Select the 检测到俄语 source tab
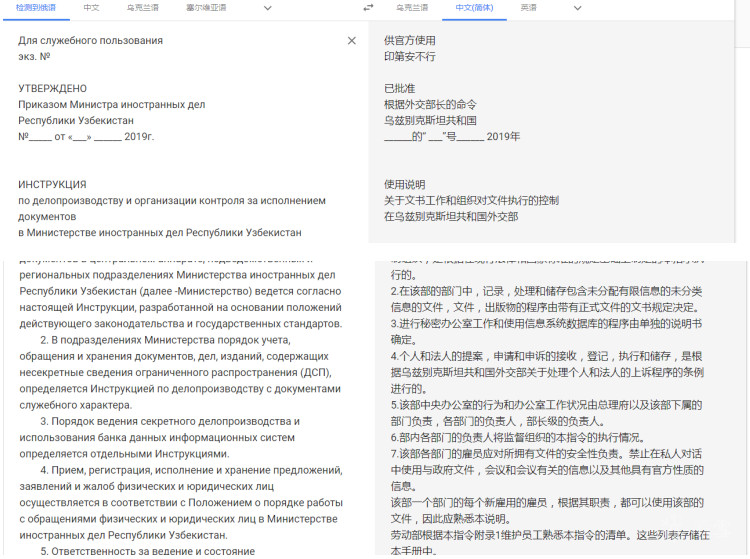The image size is (750, 559). (x=36, y=8)
